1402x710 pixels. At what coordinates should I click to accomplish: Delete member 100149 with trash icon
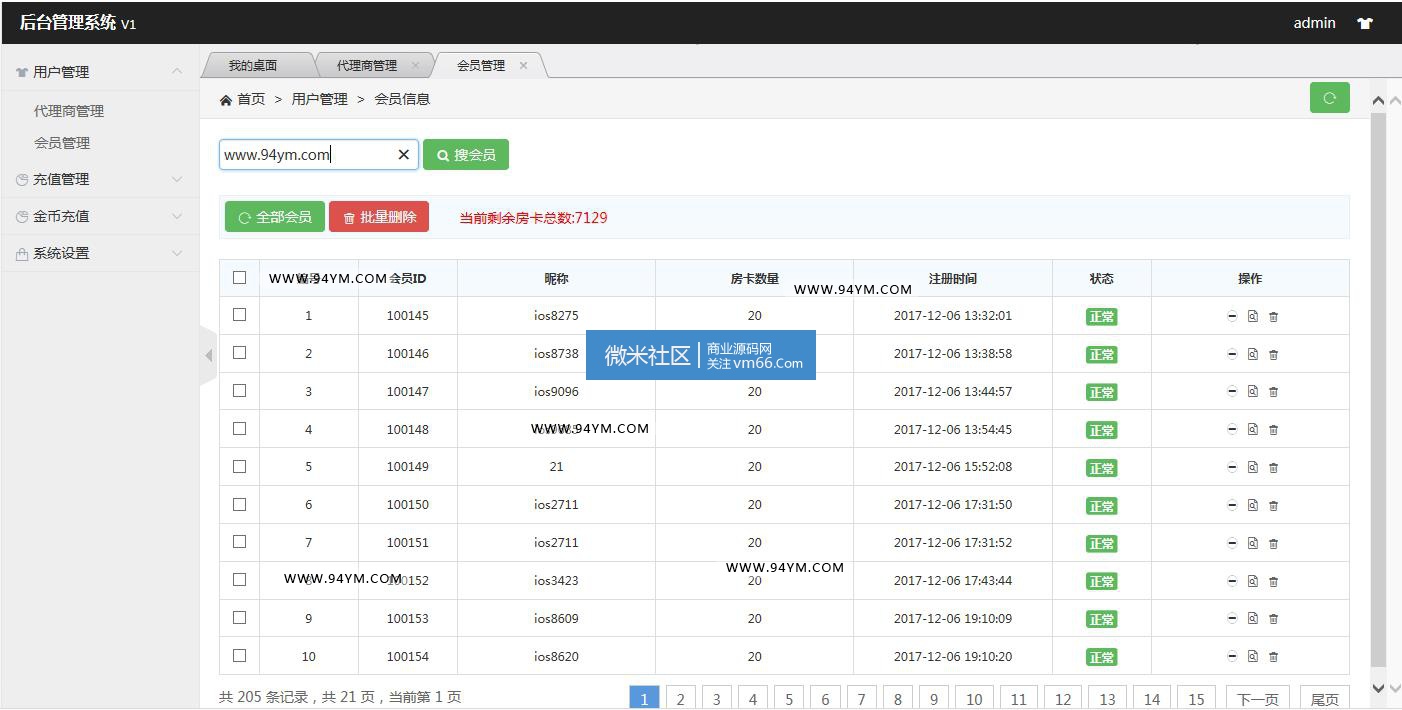[1273, 468]
